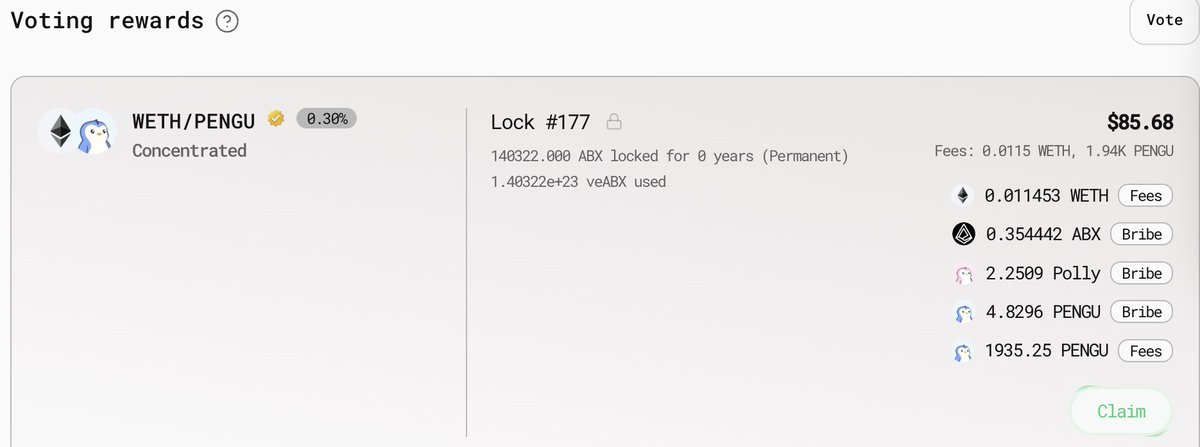
Task: Click the PENGU icon beside 4.8296 PENGU
Action: 963,312
